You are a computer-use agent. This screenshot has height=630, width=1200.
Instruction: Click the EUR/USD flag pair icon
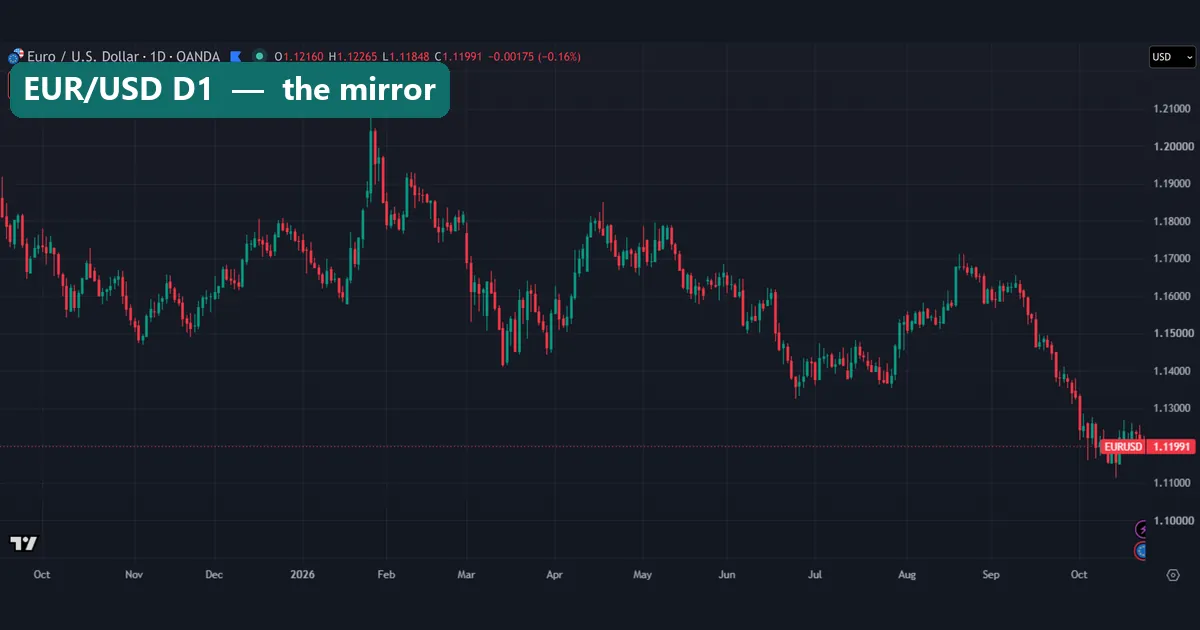click(15, 57)
